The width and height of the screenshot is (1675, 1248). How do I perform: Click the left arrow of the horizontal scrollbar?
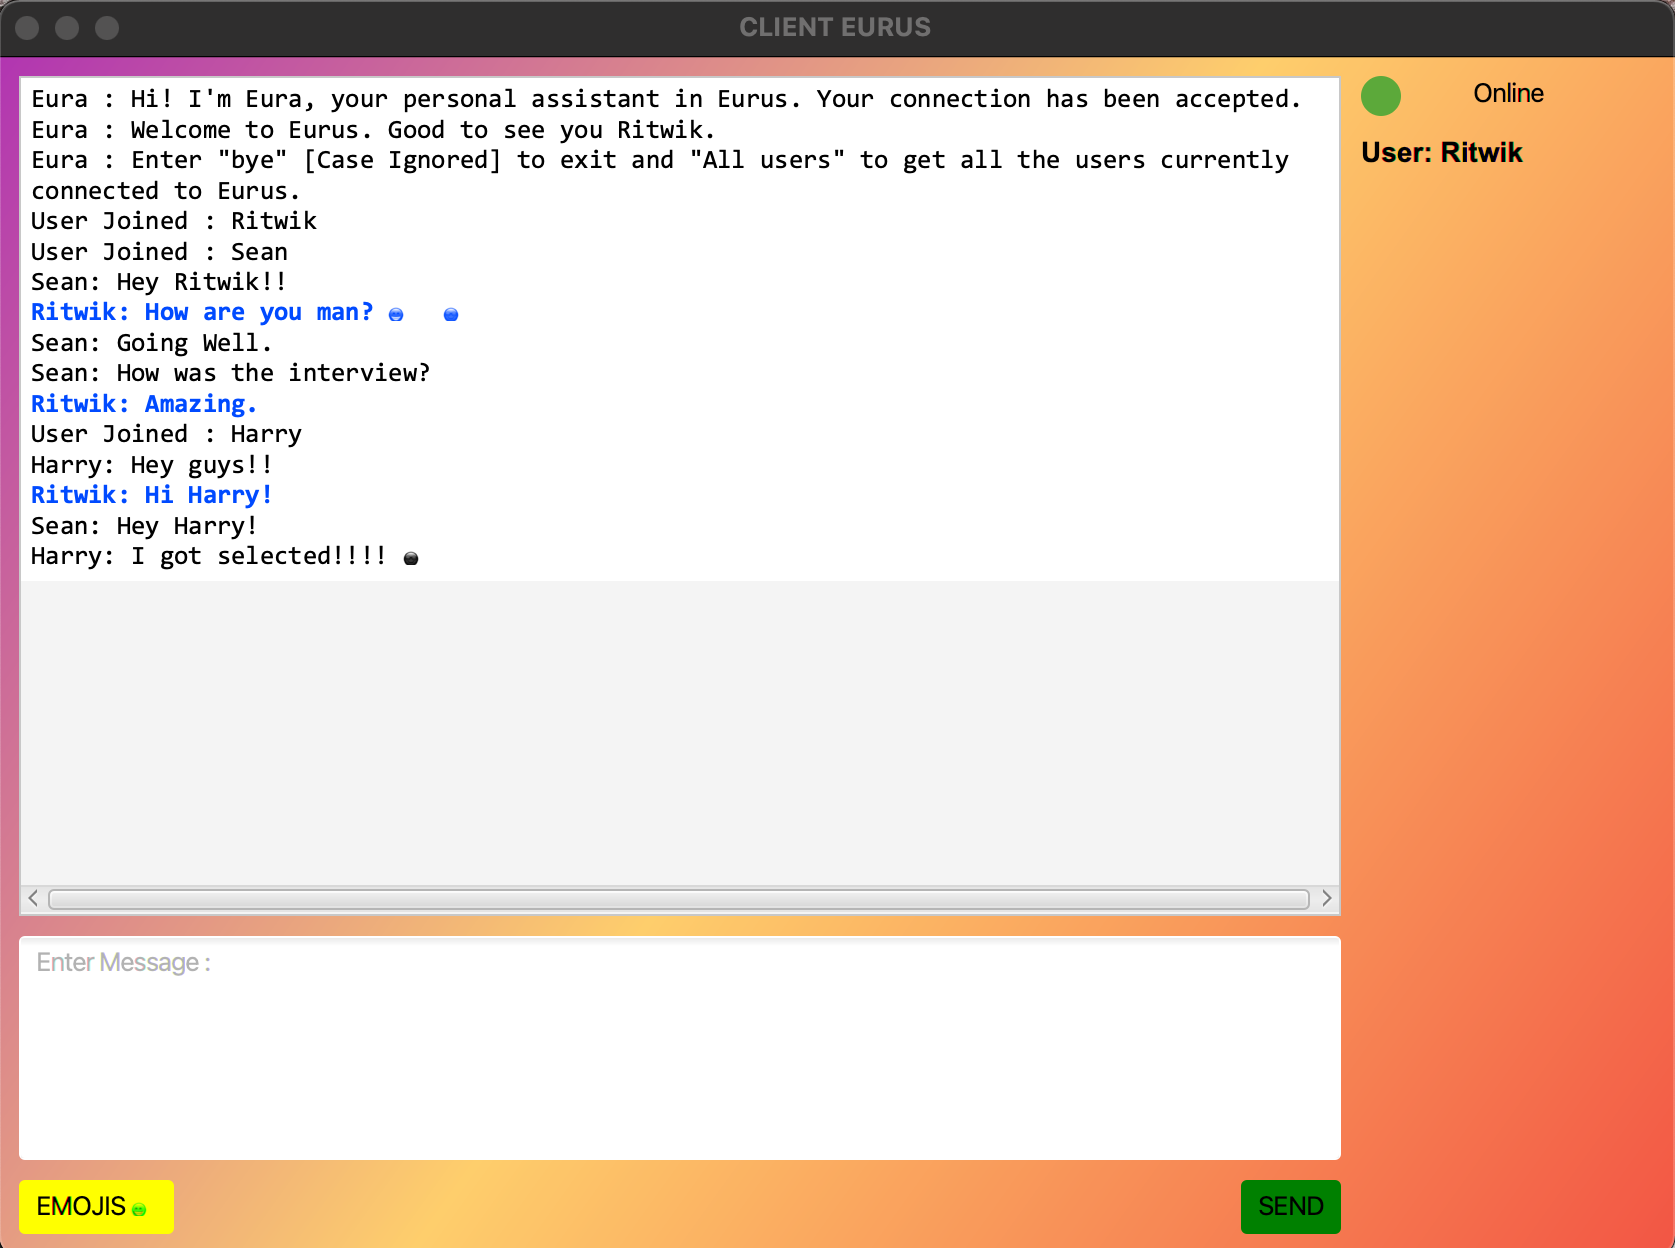[x=33, y=898]
